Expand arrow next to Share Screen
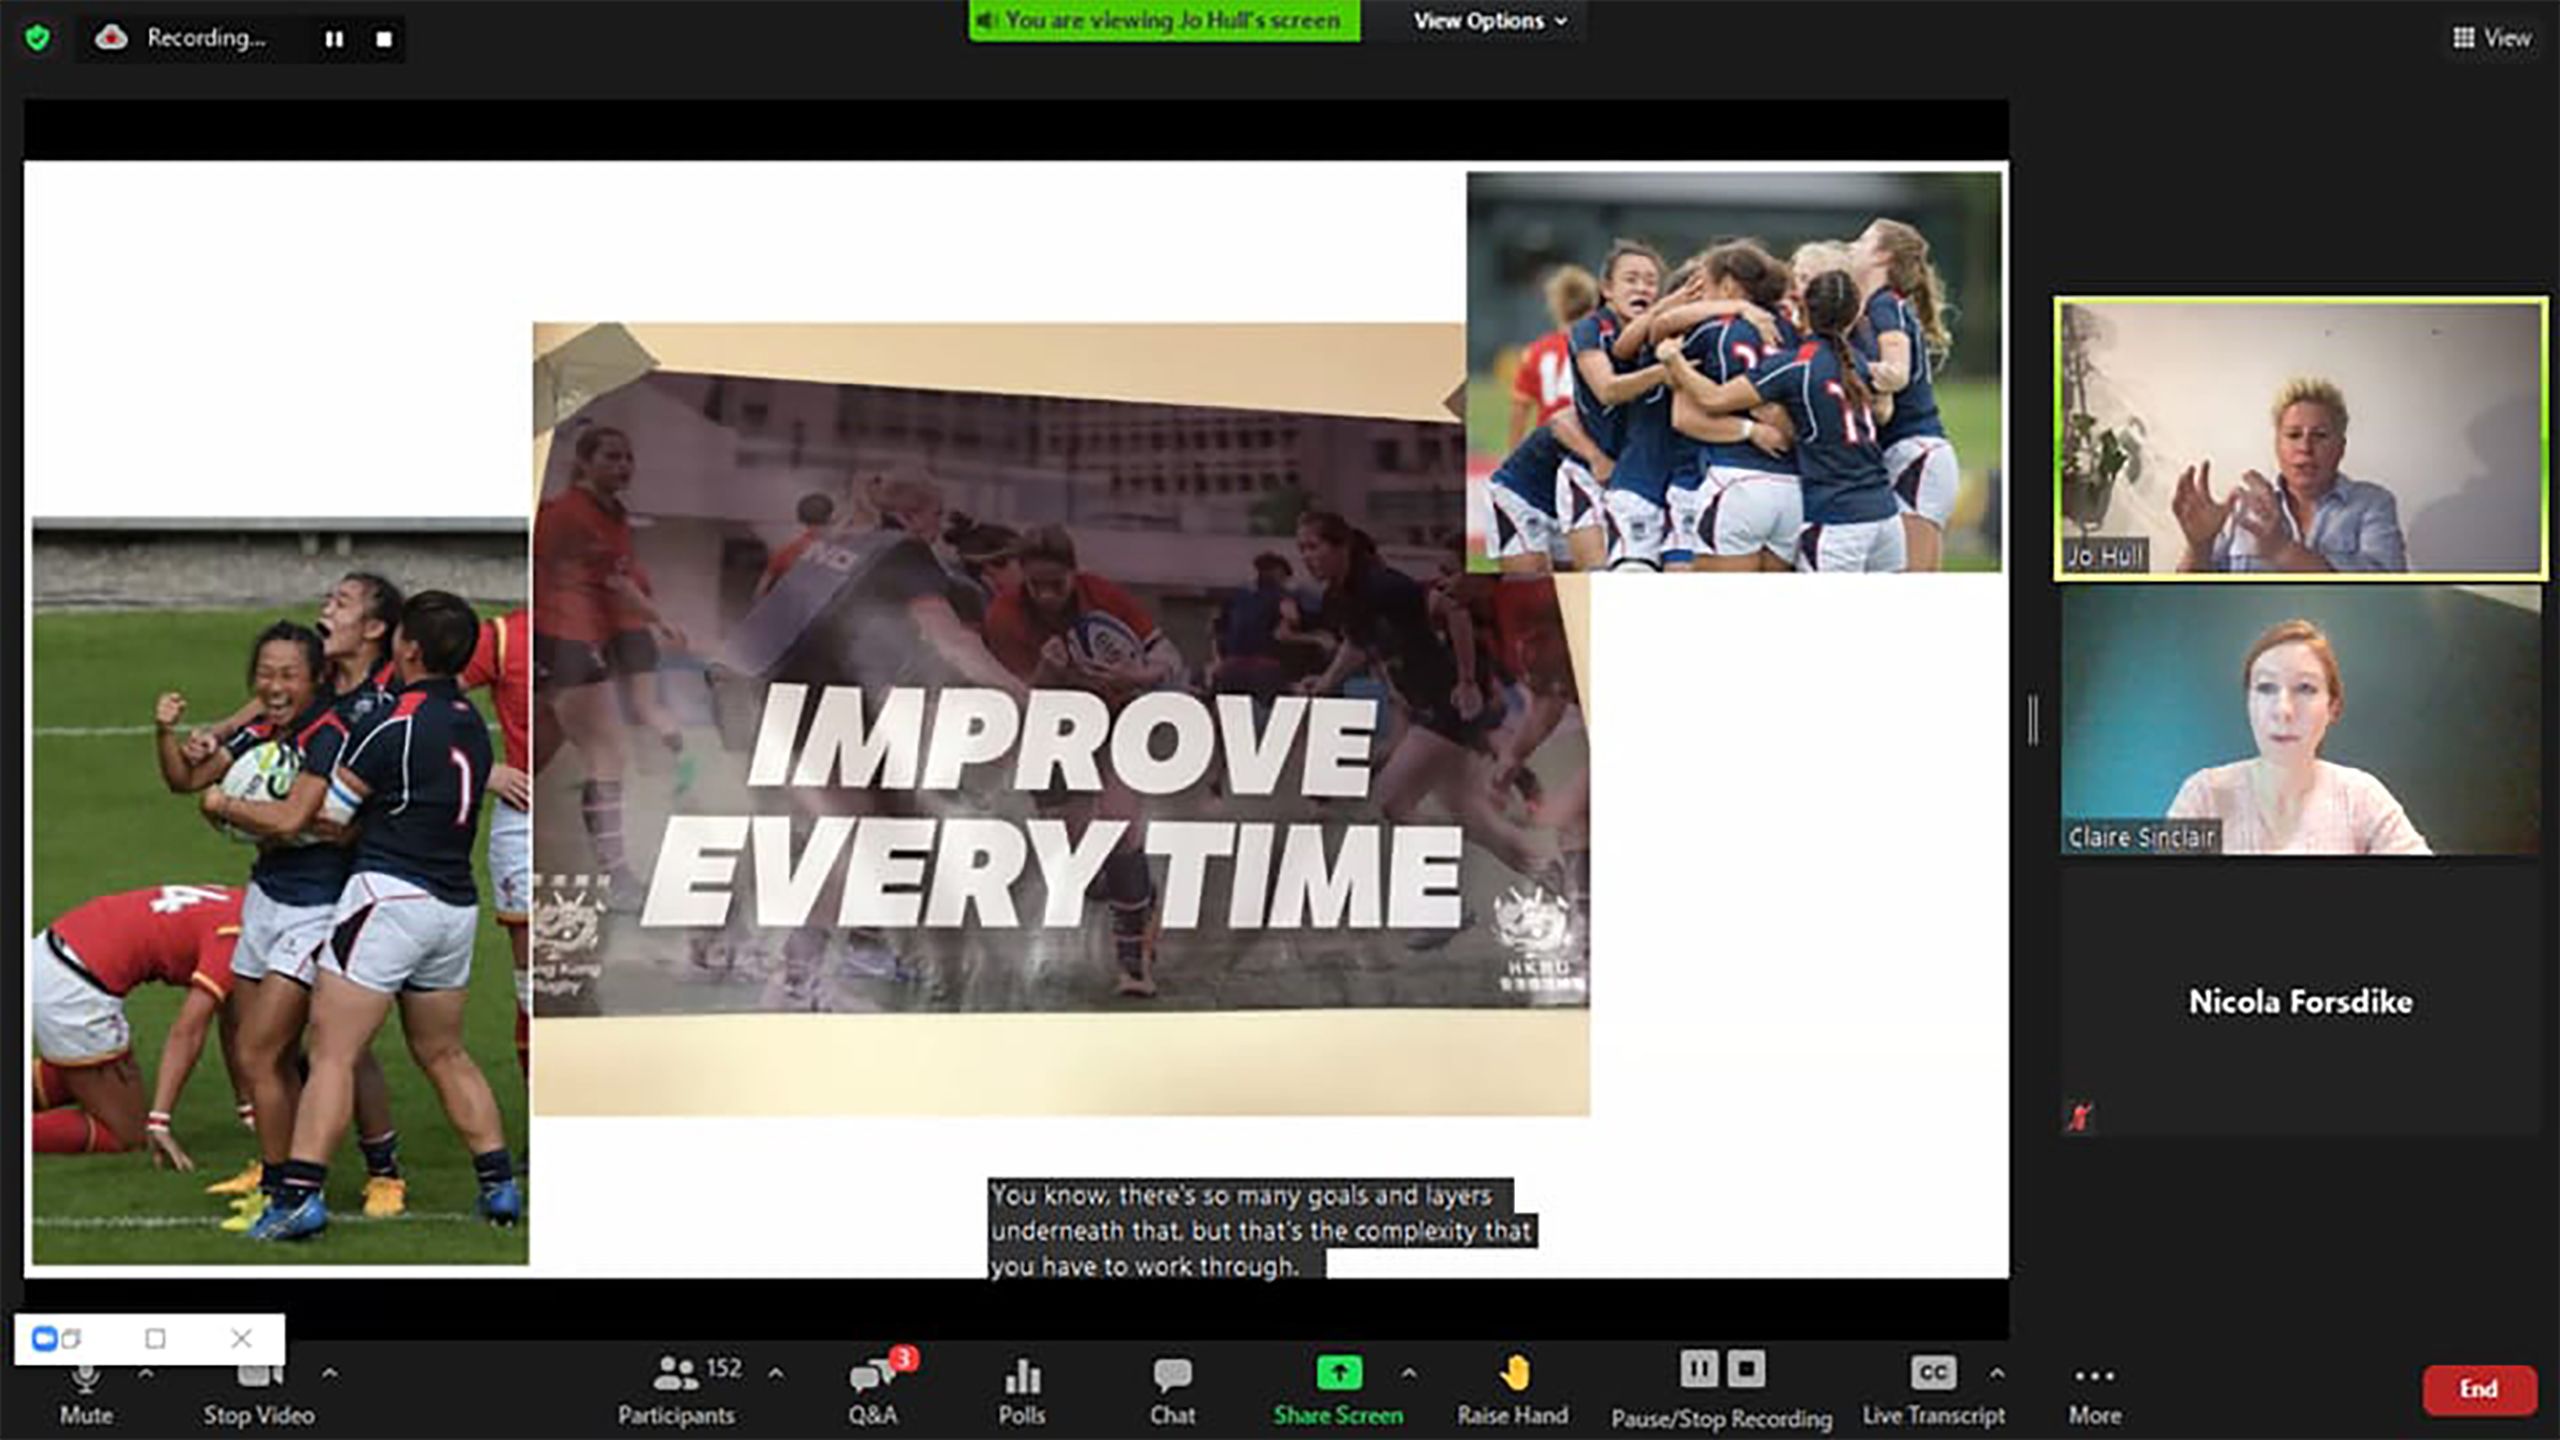Screen dimensions: 2560x1440 (1409, 1374)
